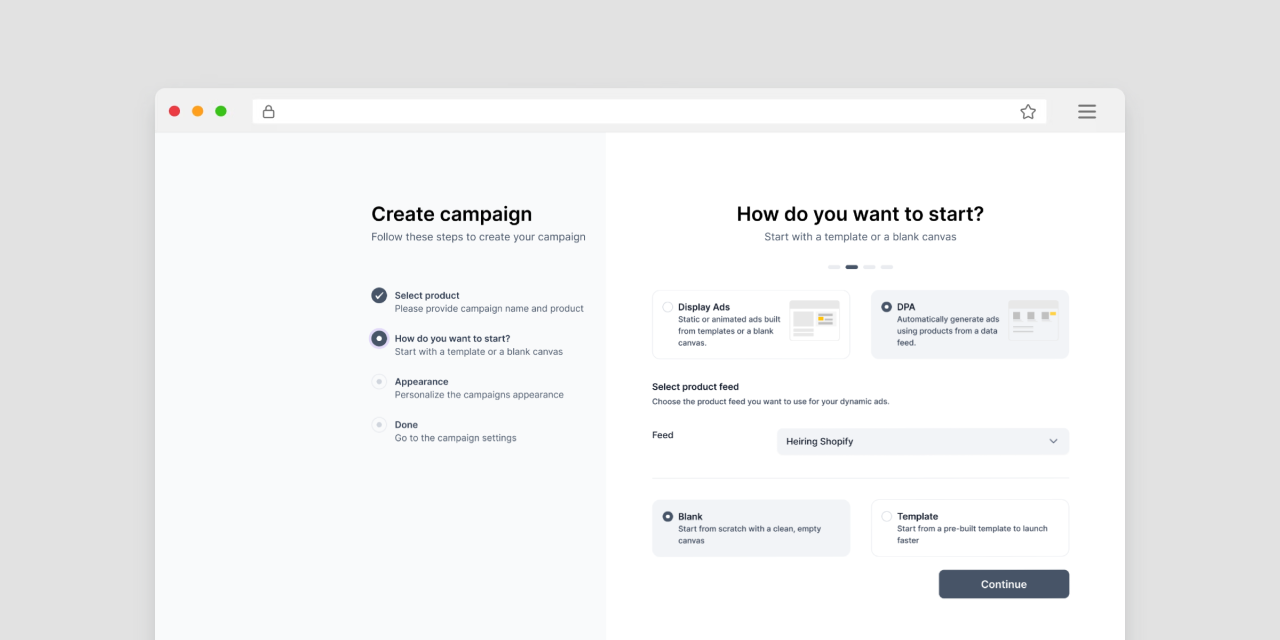Select the DPA radio button
The image size is (1280, 640).
886,306
